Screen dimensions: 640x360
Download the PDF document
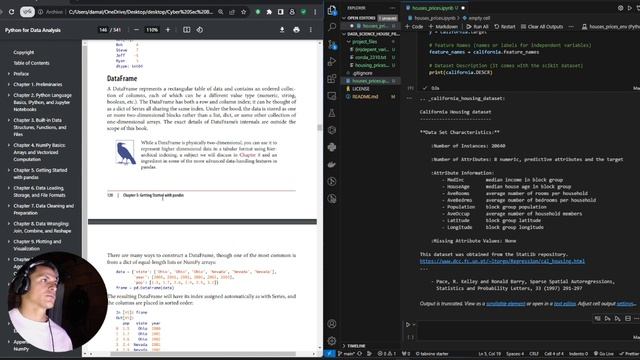click(282, 30)
